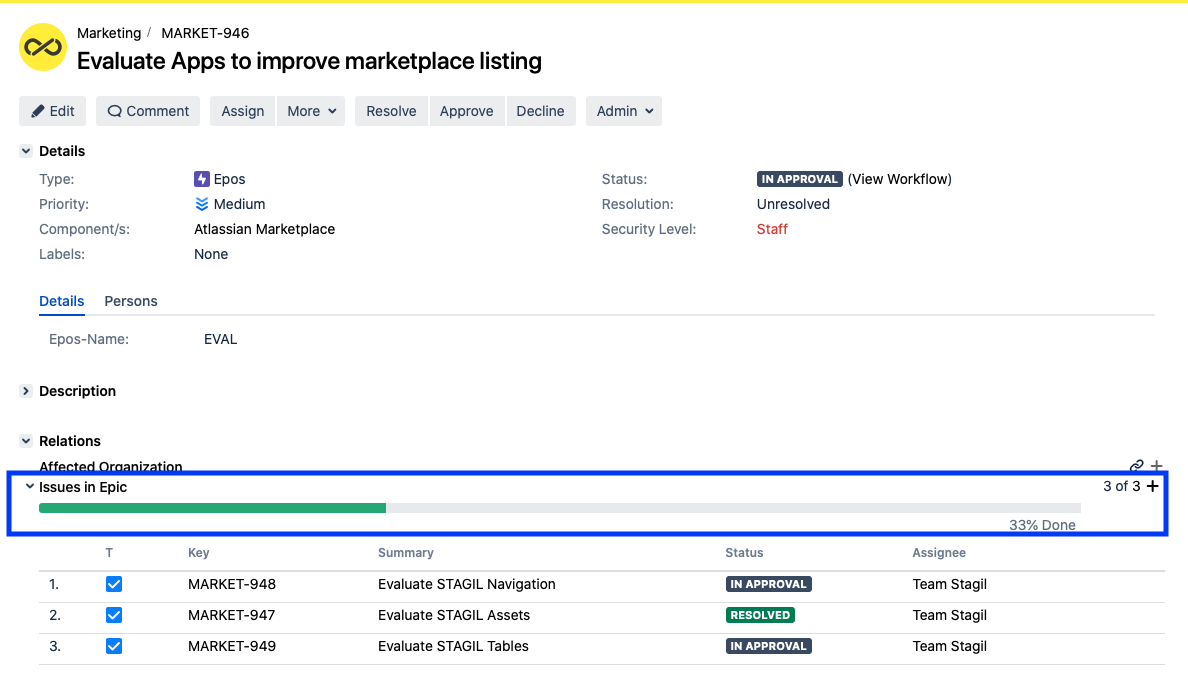Open issue MARKET-947
The width and height of the screenshot is (1188, 696).
(232, 616)
